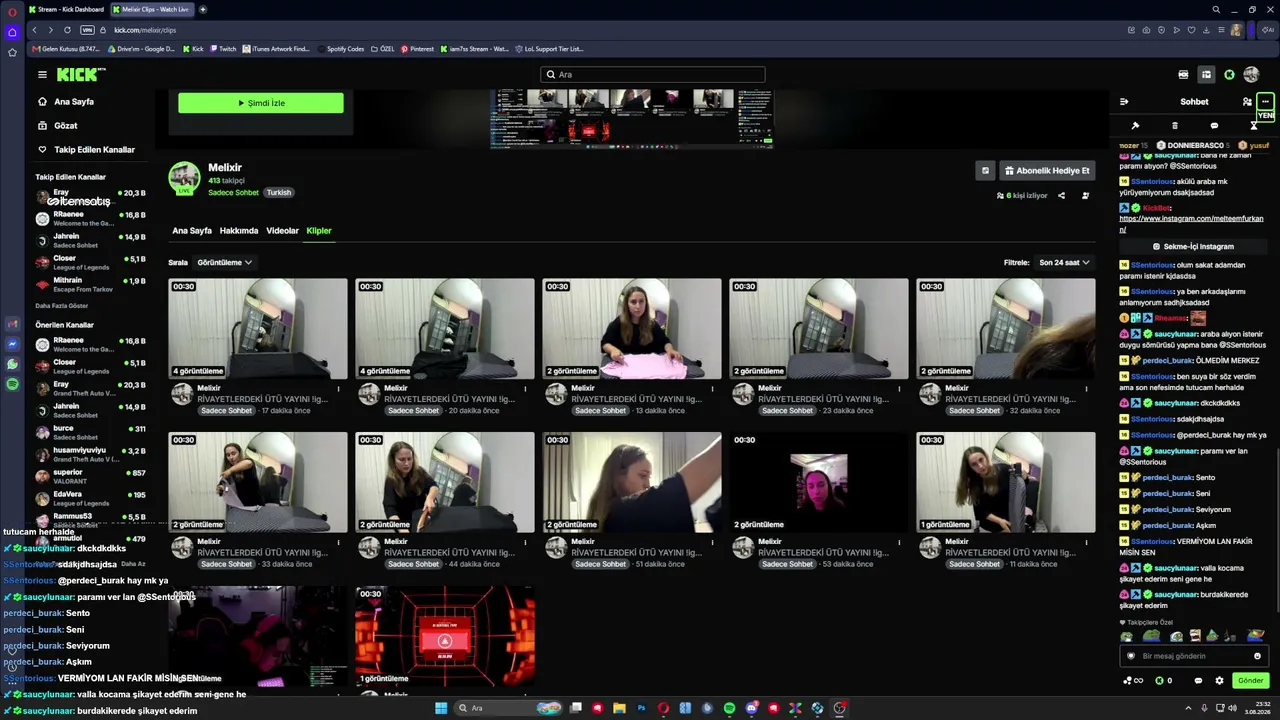Open options for first clip (17 dakika önce)
Viewport: 1280px width, 720px height.
click(338, 388)
